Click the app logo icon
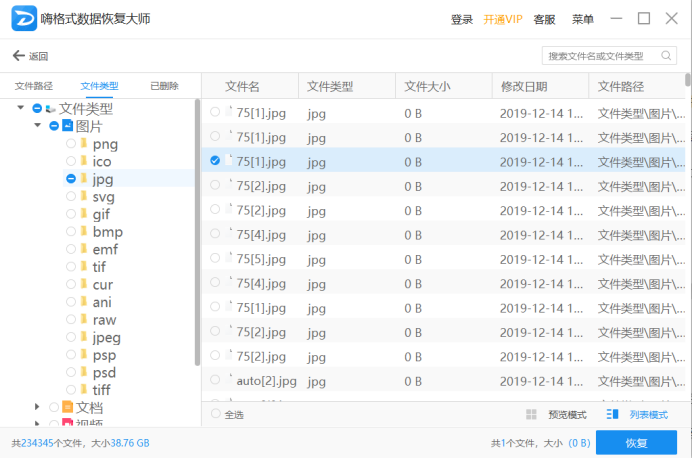Viewport: 692px width, 458px height. click(24, 19)
